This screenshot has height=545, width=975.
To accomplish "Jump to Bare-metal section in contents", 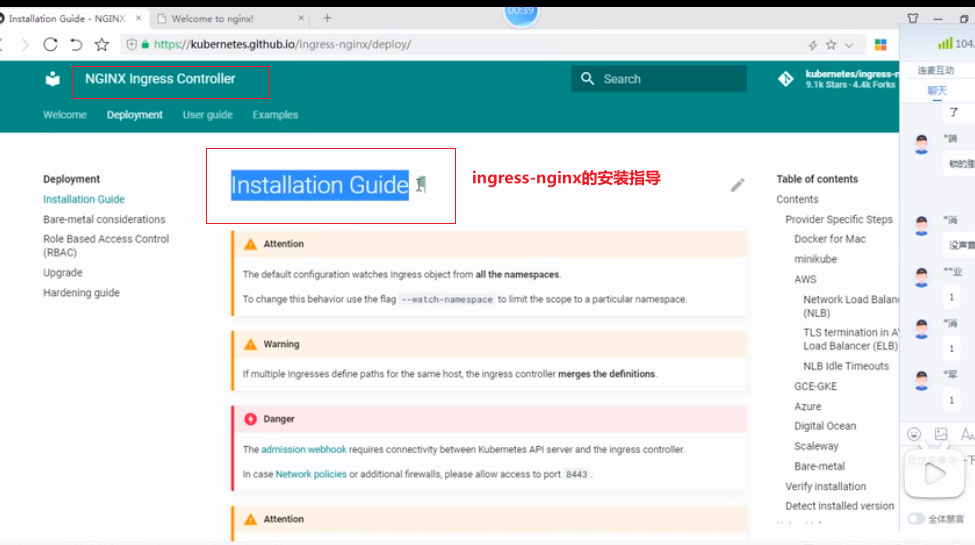I will (x=820, y=466).
